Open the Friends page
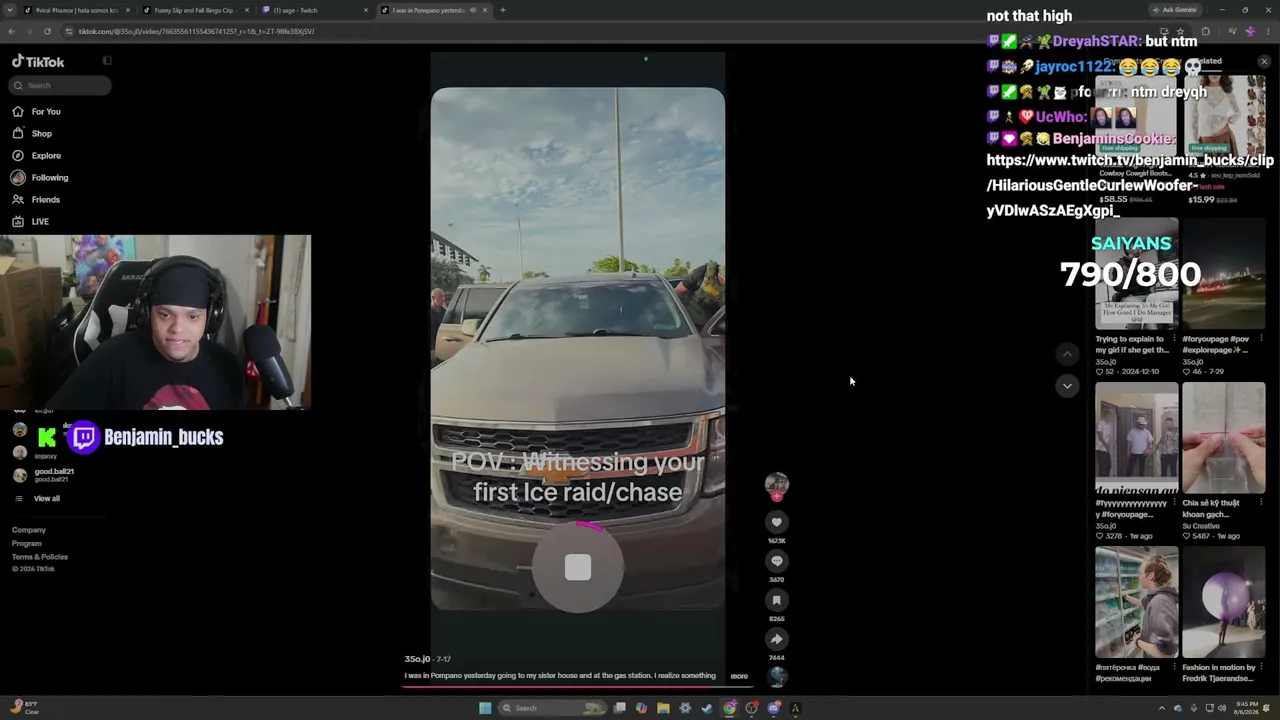The height and width of the screenshot is (720, 1280). tap(36, 199)
